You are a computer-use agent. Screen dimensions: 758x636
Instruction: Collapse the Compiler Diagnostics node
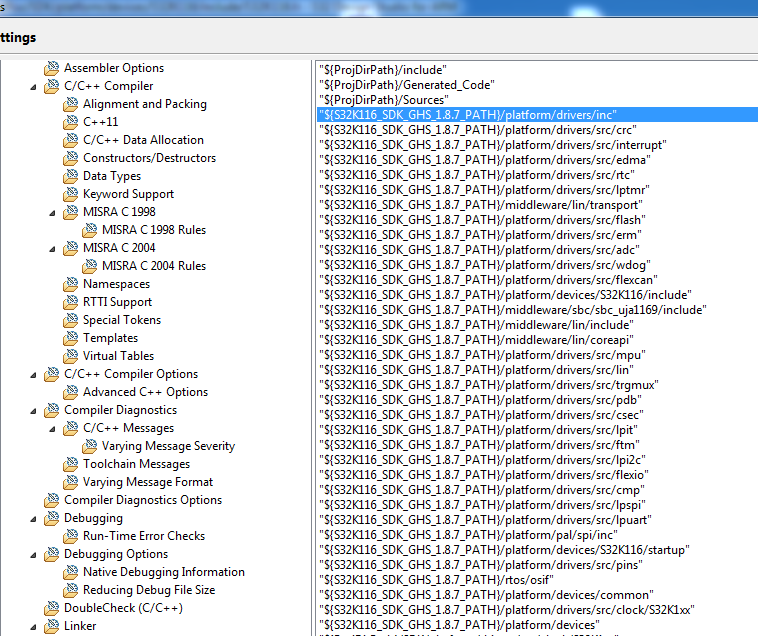click(33, 411)
